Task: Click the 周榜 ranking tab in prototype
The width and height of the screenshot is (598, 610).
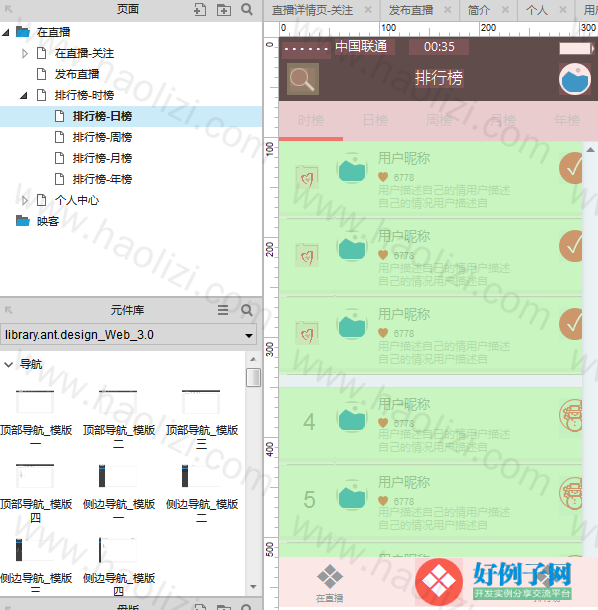Action: coord(439,120)
